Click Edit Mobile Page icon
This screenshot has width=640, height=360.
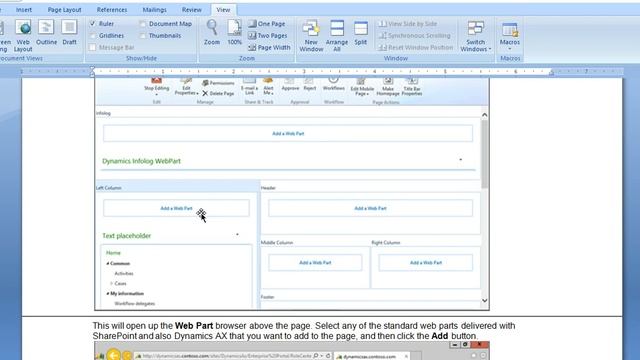point(362,87)
